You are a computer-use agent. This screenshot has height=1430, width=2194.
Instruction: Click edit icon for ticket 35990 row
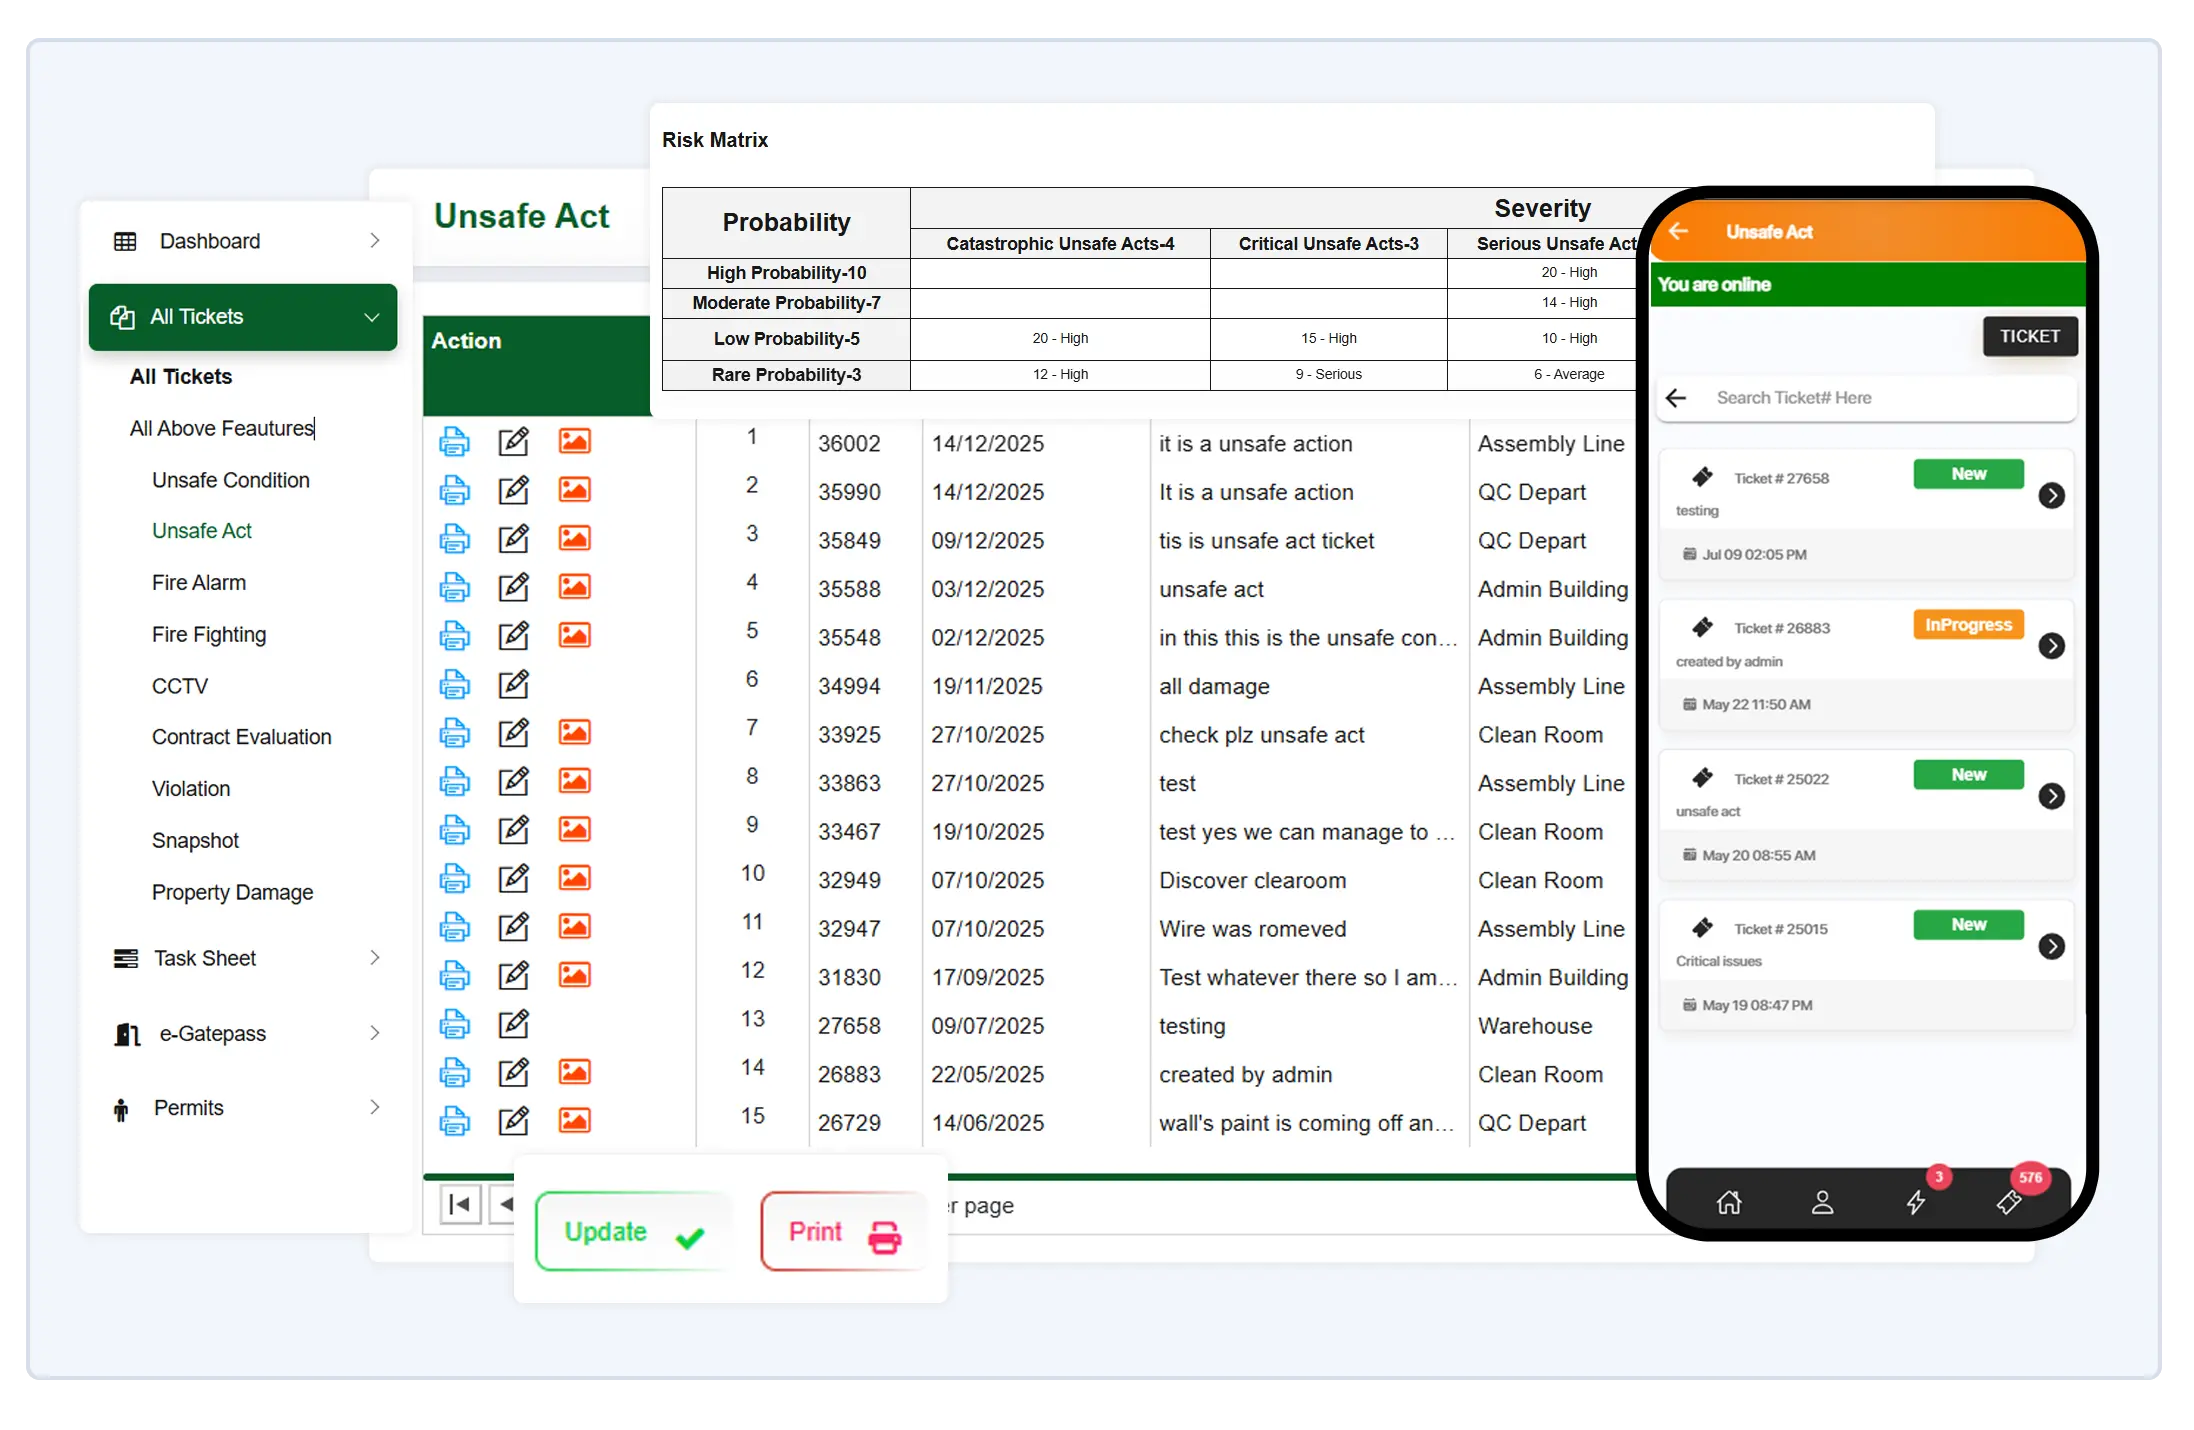pyautogui.click(x=513, y=490)
